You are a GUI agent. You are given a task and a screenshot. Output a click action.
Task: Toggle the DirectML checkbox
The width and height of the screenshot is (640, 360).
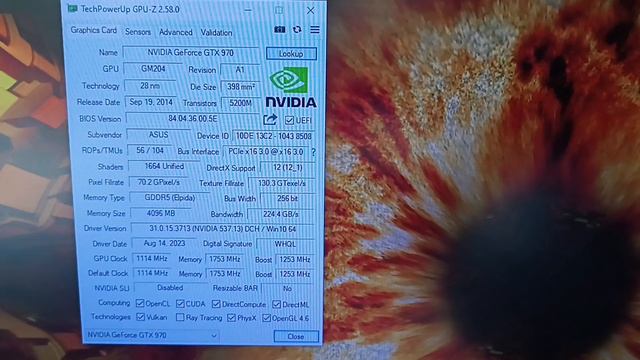[x=276, y=304]
